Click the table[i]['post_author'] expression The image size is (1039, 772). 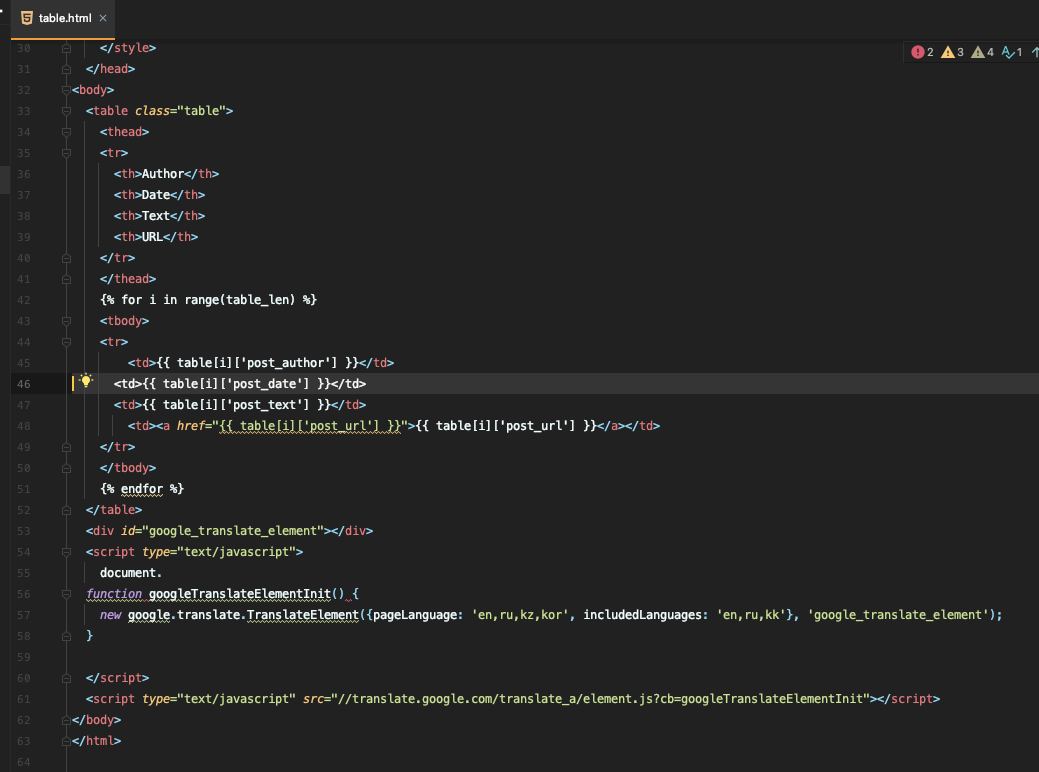pos(257,362)
